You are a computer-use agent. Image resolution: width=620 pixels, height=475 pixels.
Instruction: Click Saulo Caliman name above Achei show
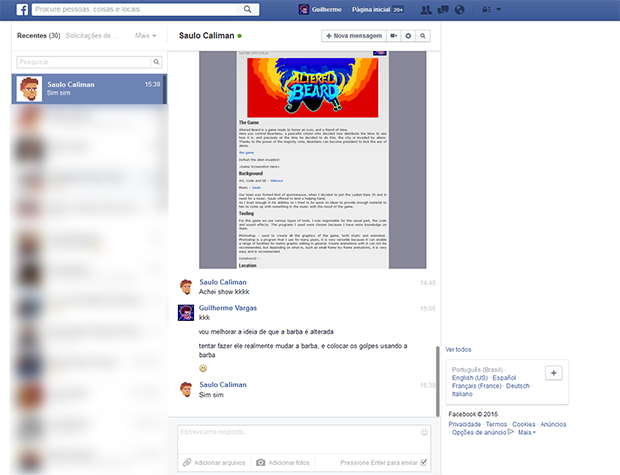click(223, 282)
